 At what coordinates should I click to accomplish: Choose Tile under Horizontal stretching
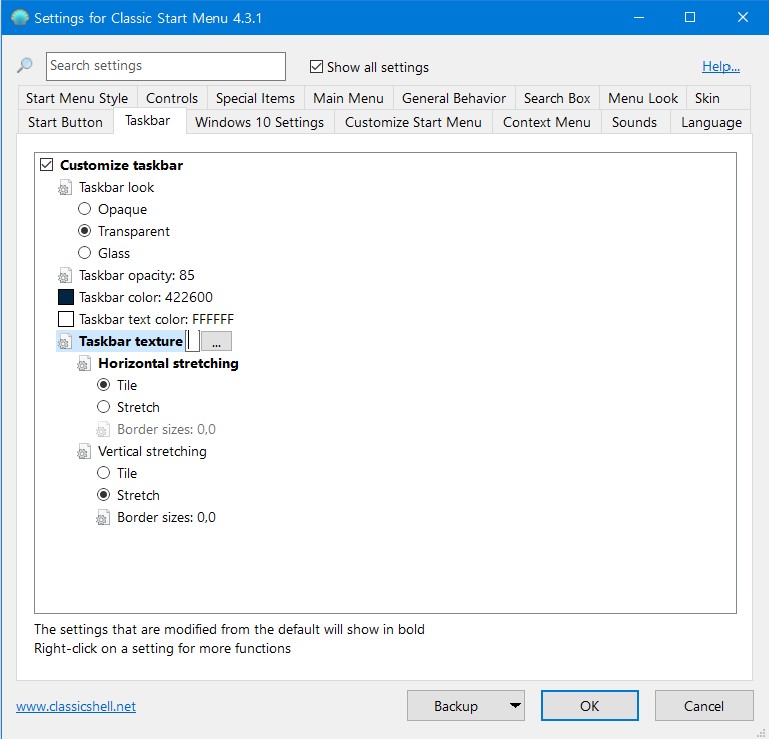pyautogui.click(x=103, y=384)
